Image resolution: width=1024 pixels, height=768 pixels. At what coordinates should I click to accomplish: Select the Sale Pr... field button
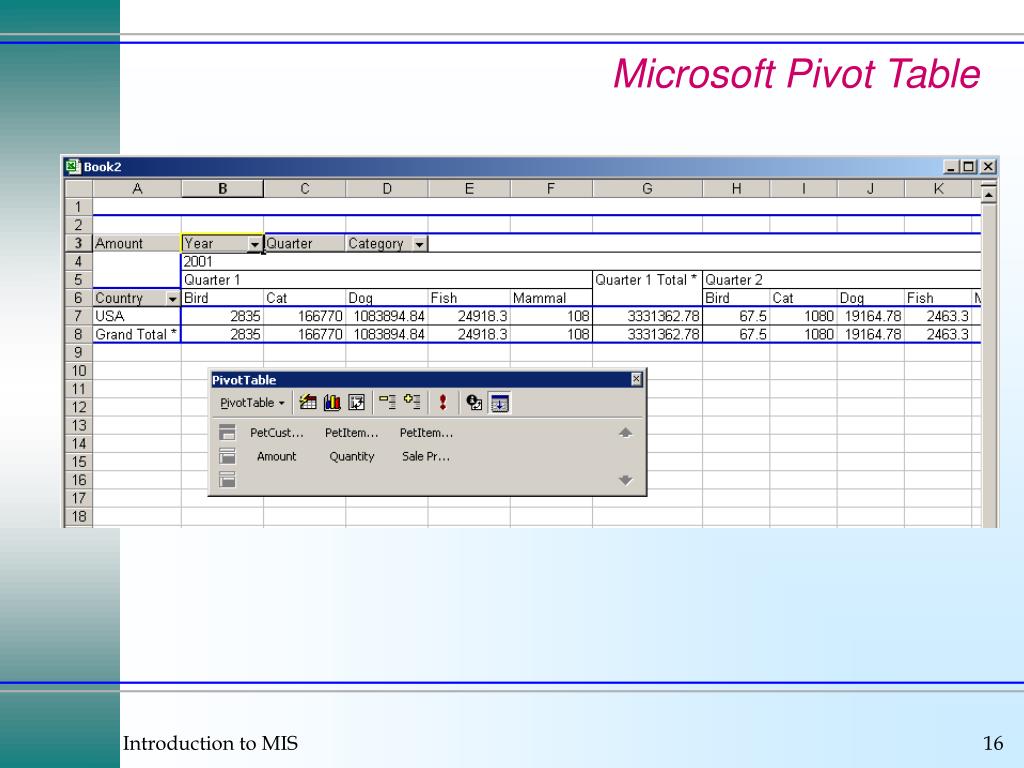point(426,456)
